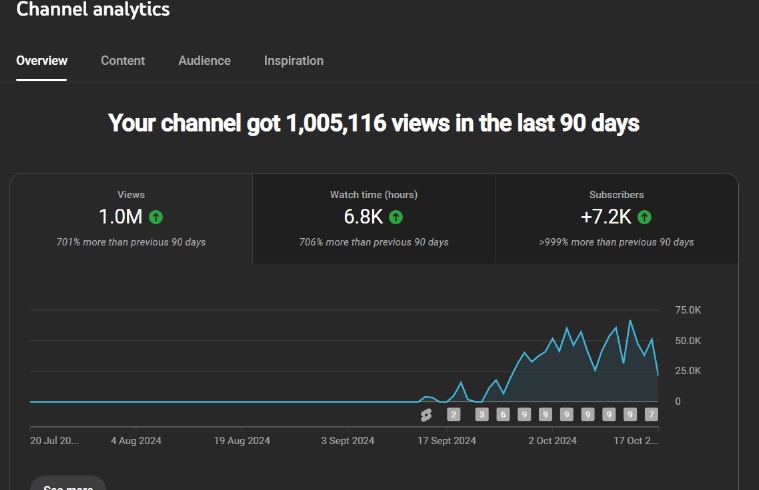The image size is (759, 490).
Task: Click the See more button
Action: pyautogui.click(x=68, y=484)
